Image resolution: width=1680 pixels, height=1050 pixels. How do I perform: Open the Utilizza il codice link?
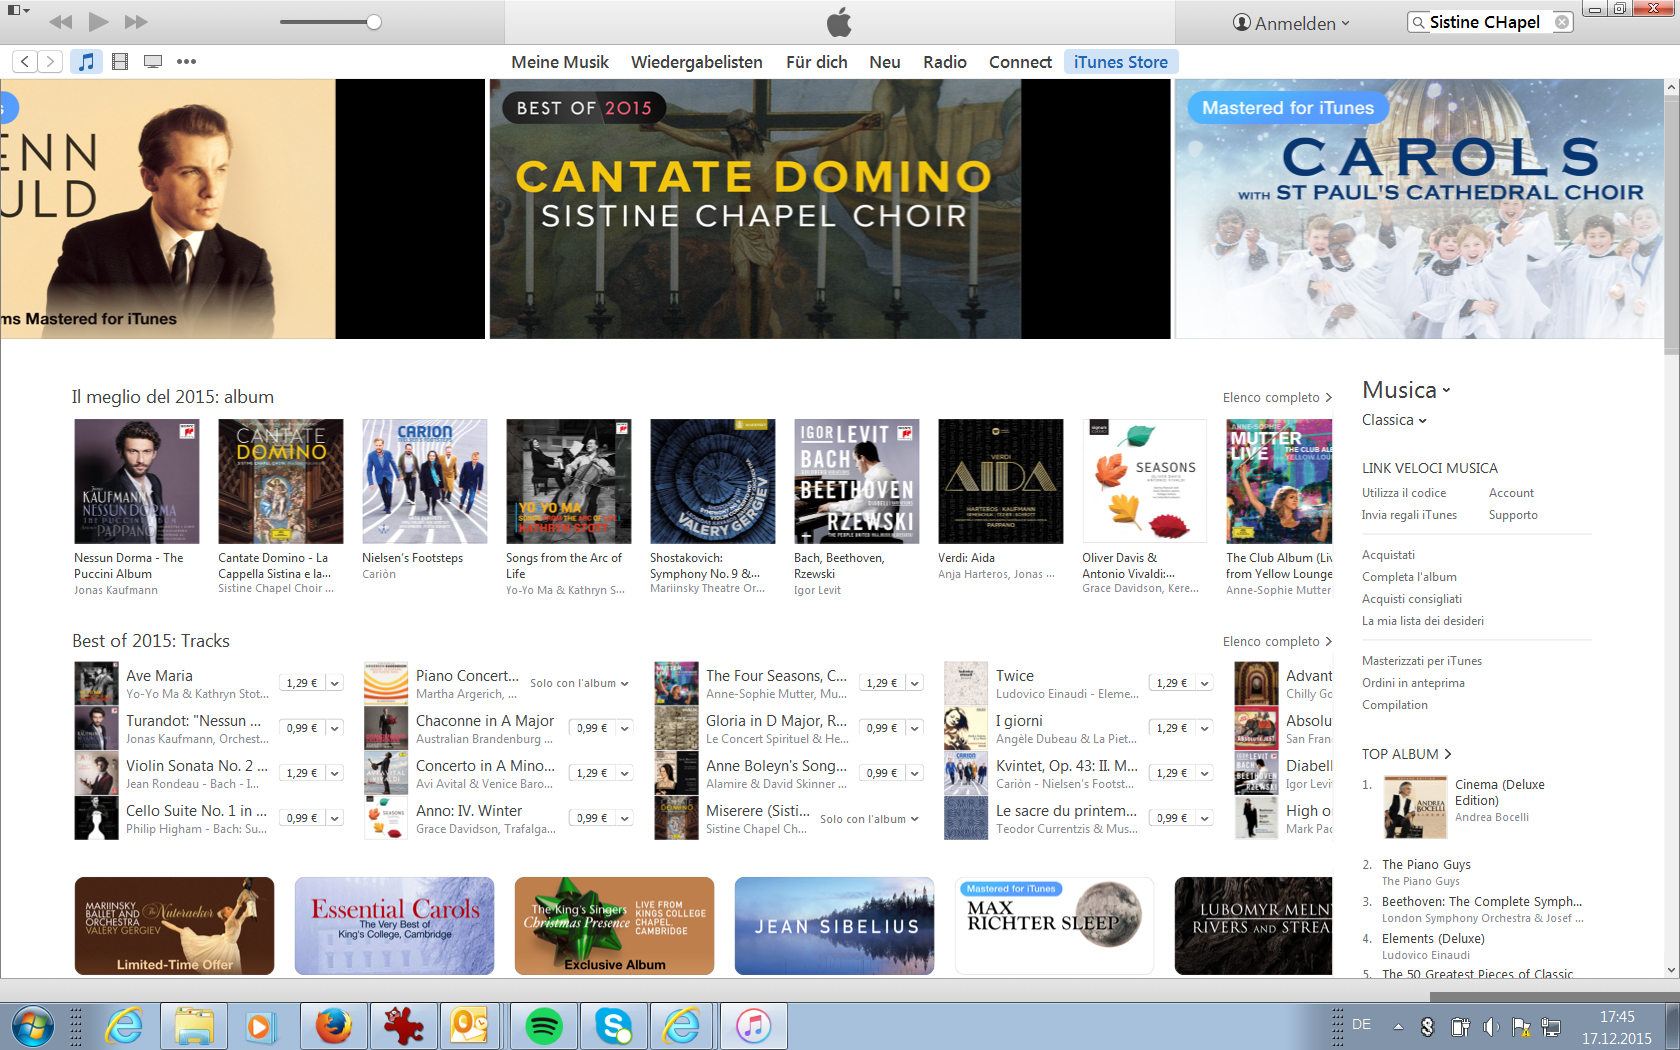pos(1404,493)
